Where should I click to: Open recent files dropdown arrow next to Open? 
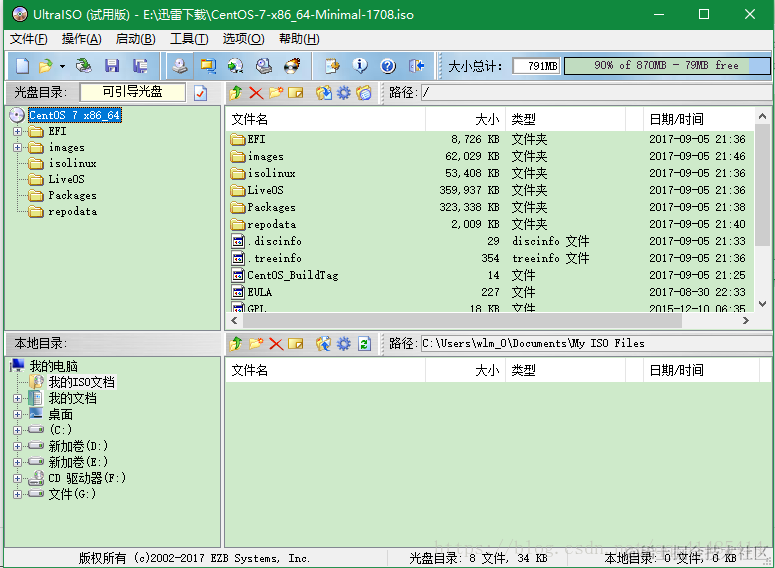click(x=62, y=66)
